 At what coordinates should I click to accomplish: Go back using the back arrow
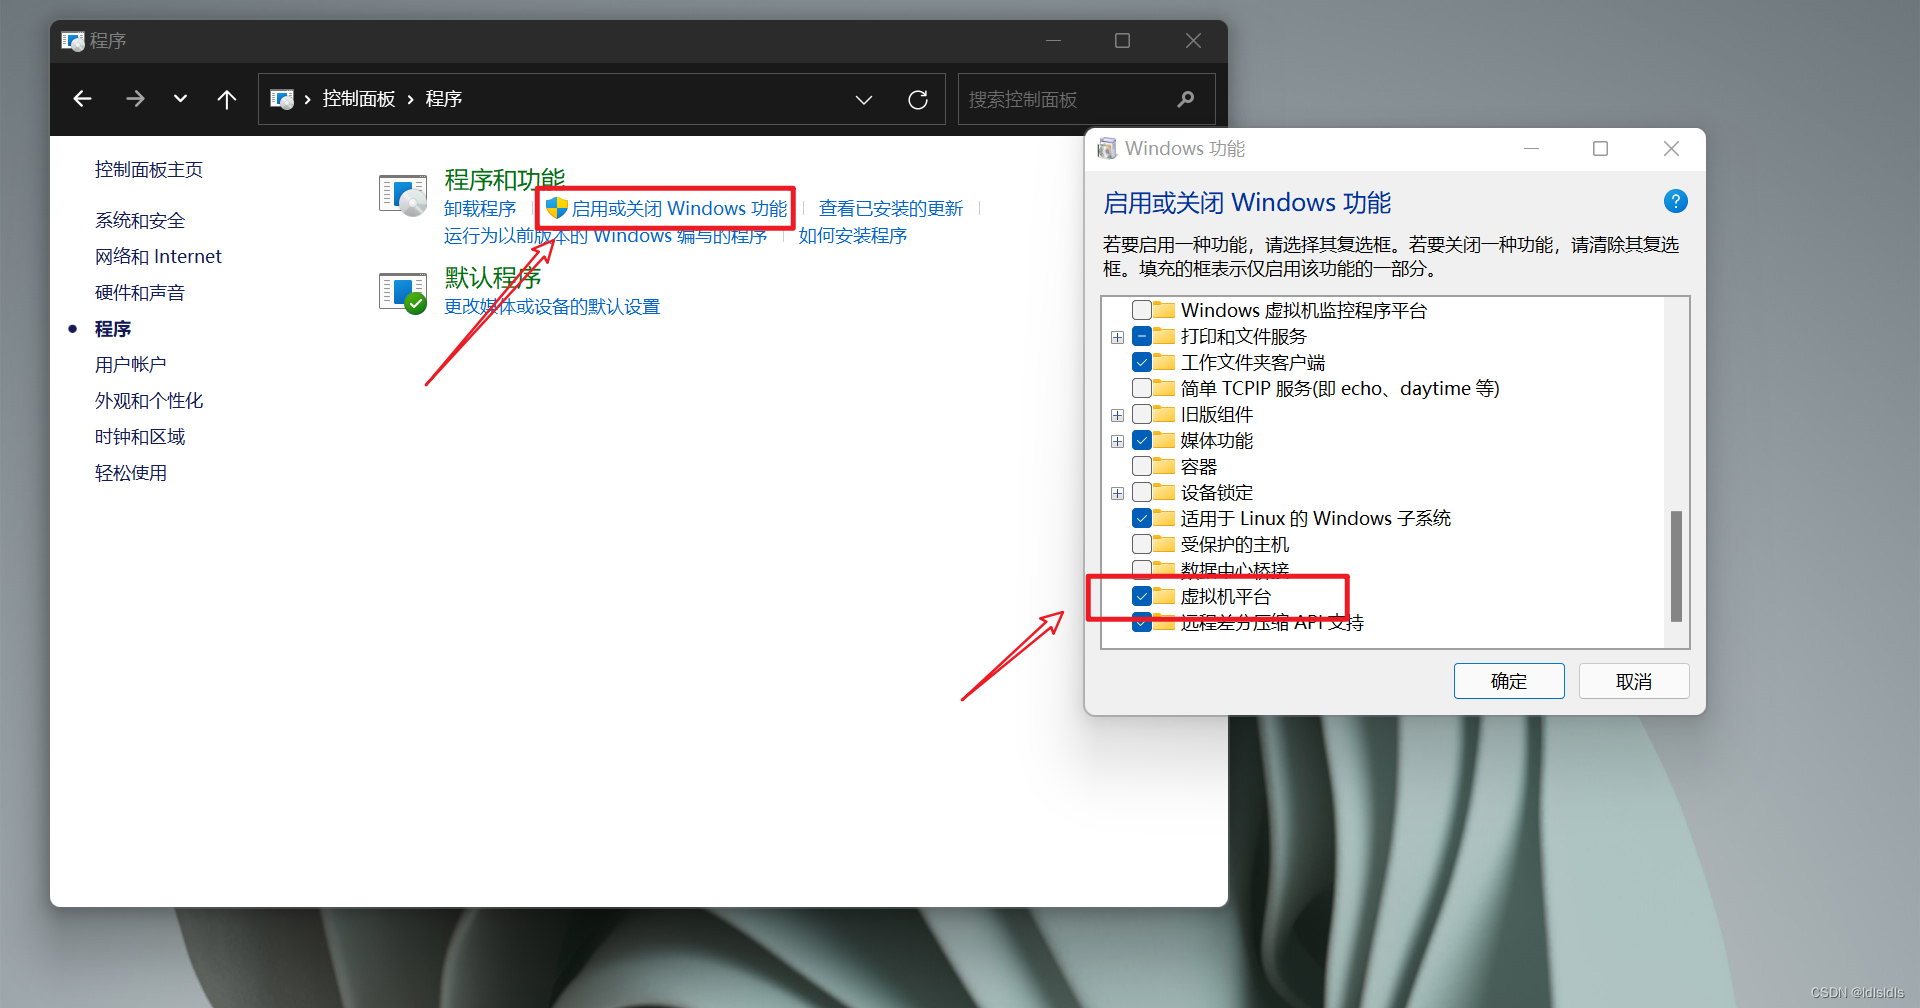click(83, 99)
